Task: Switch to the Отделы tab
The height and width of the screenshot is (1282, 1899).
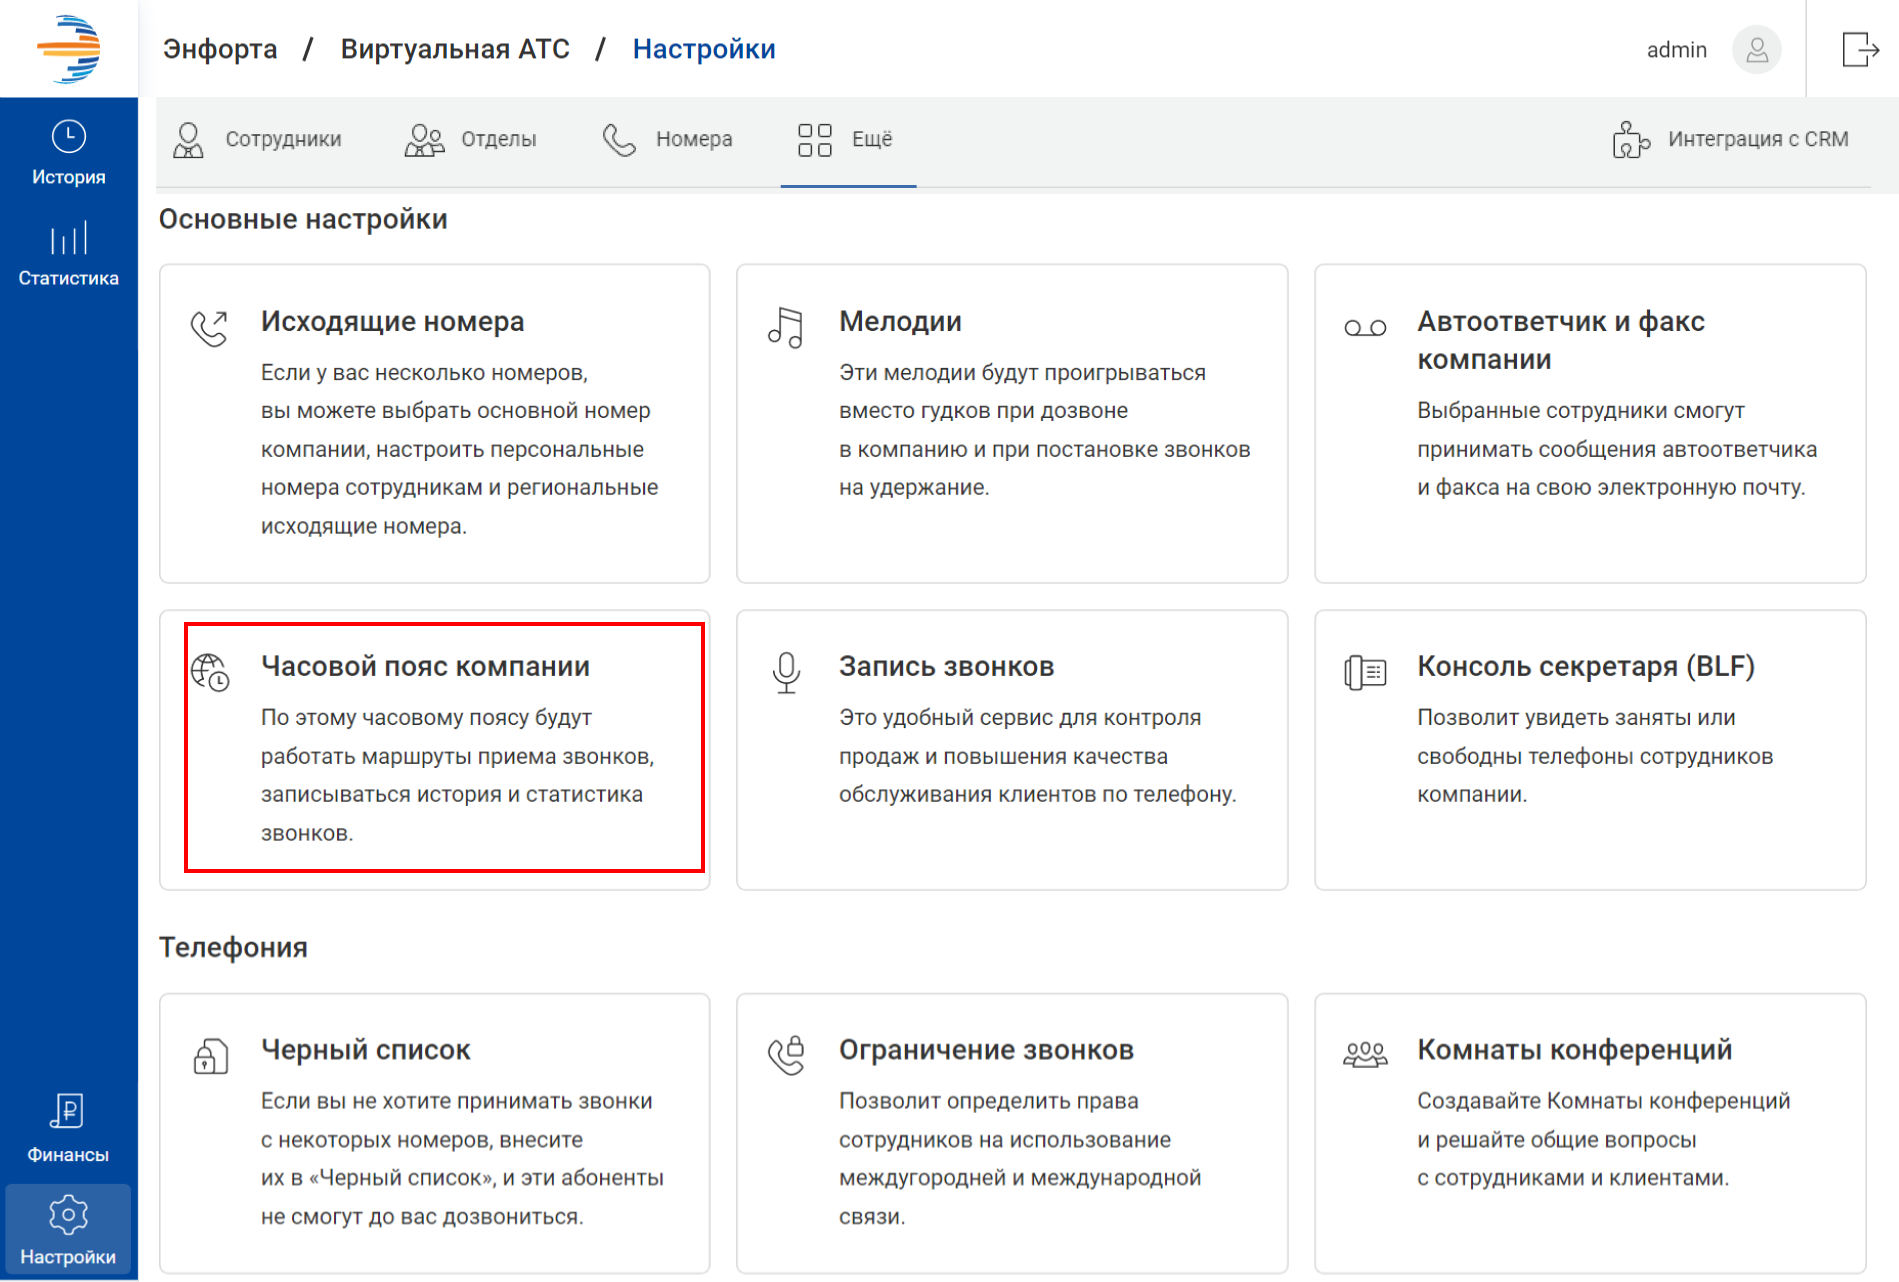Action: 471,140
